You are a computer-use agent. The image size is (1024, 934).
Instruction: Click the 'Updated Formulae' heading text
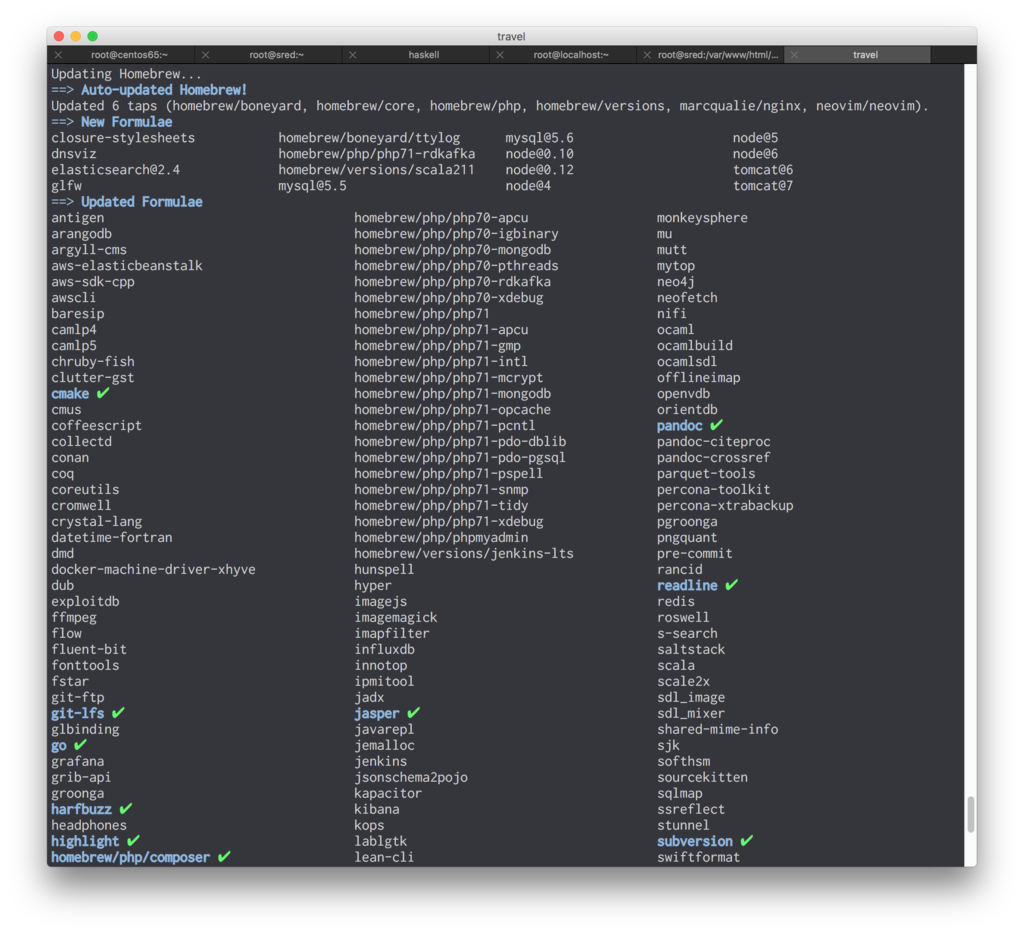pyautogui.click(x=142, y=202)
